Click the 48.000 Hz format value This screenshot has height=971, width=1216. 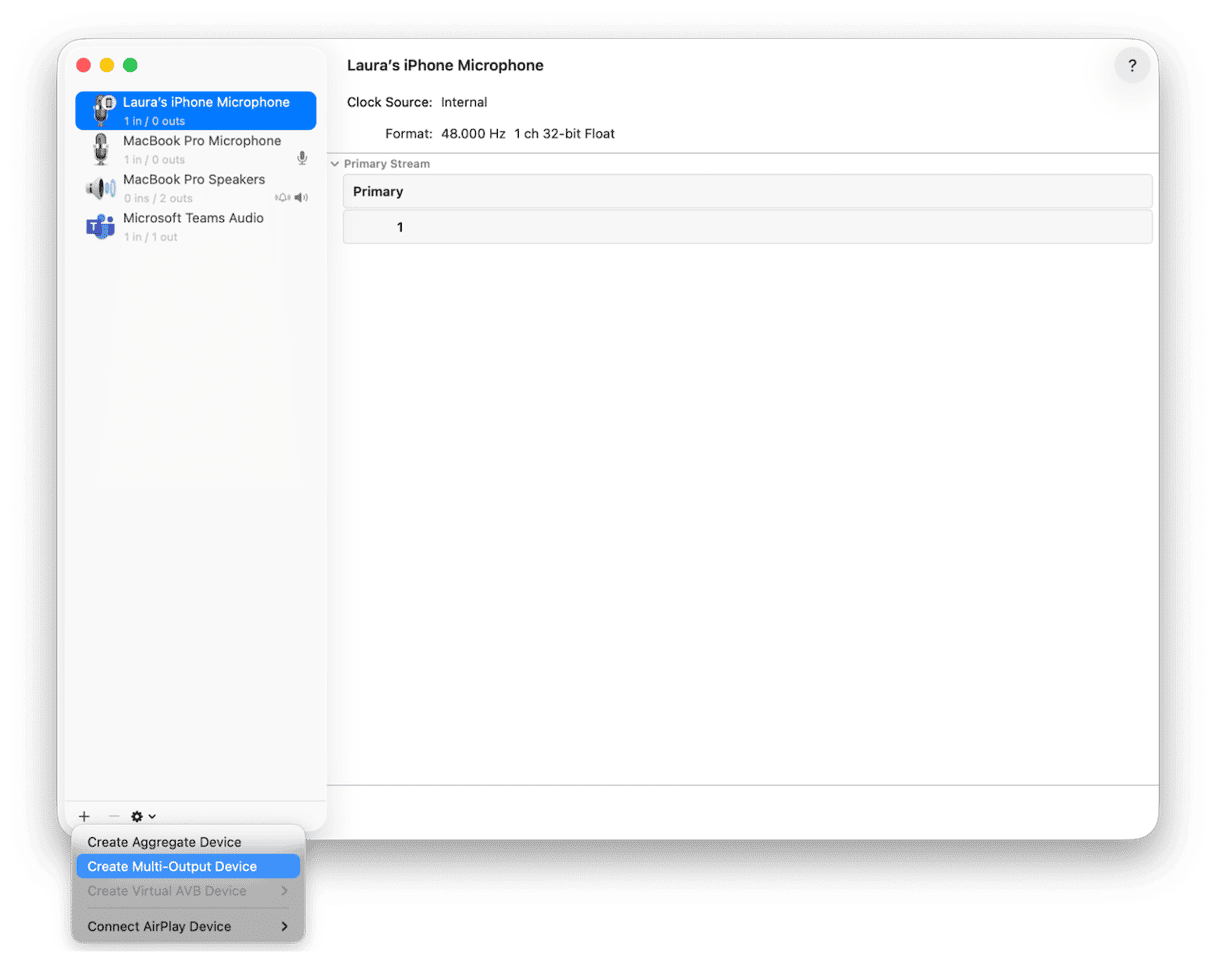coord(473,133)
